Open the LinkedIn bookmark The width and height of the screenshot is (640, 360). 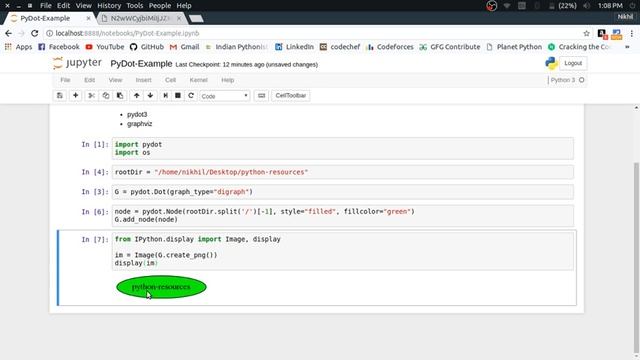[x=294, y=47]
